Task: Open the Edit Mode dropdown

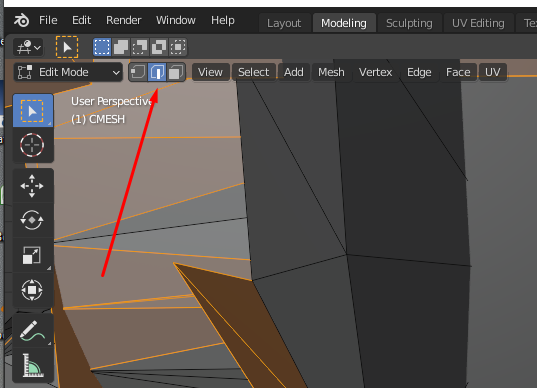Action: 68,72
